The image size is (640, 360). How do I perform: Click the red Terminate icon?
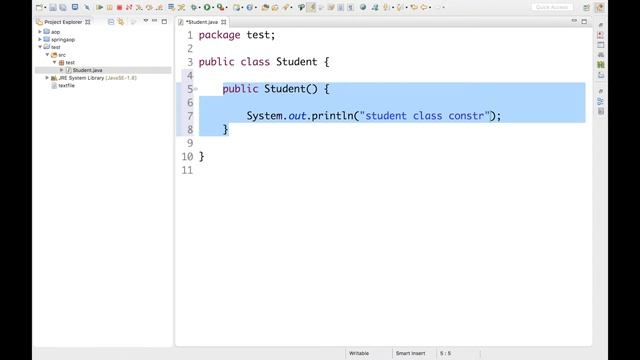tap(119, 7)
